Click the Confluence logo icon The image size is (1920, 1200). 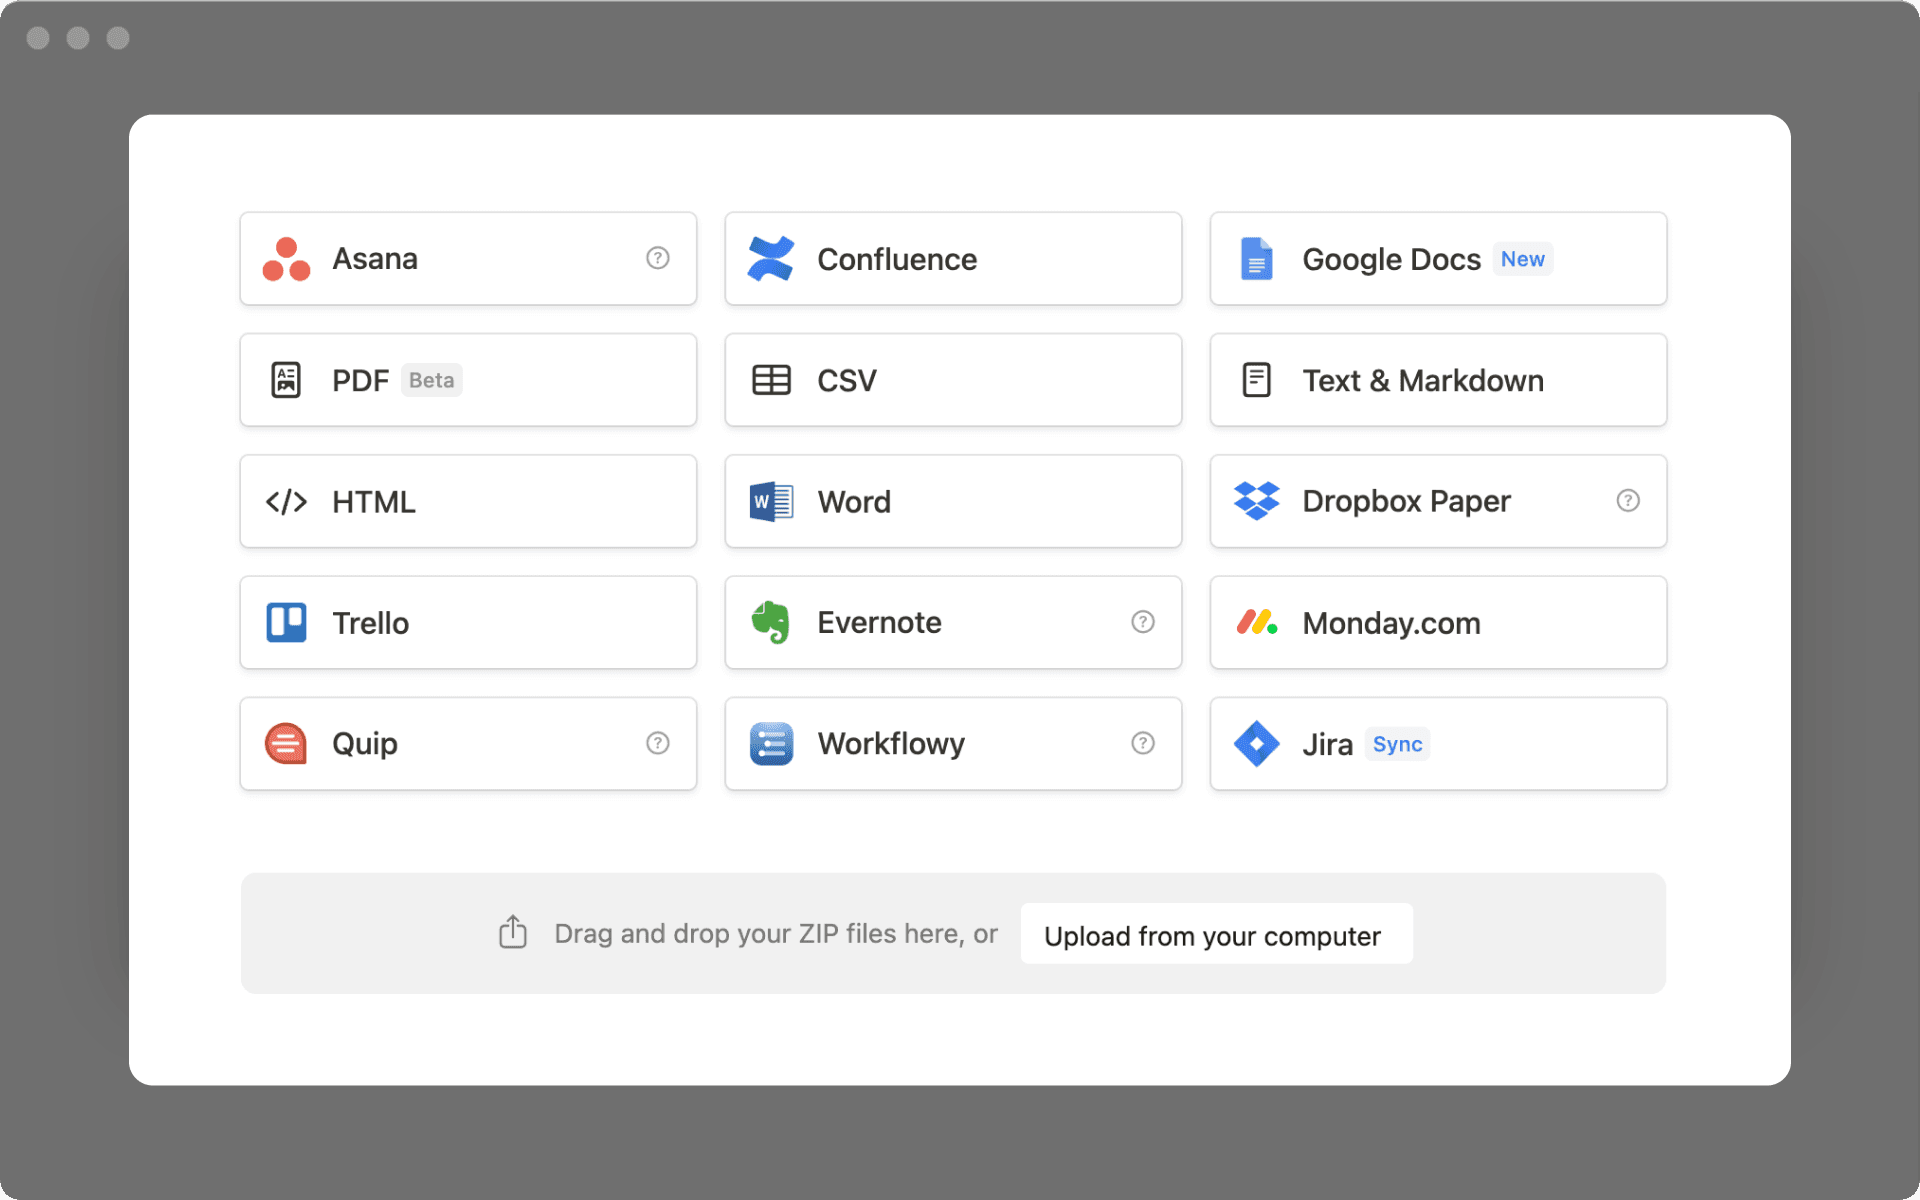(x=770, y=258)
